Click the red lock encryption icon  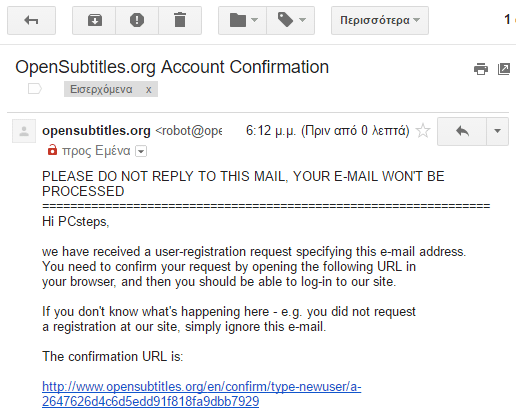[x=52, y=150]
